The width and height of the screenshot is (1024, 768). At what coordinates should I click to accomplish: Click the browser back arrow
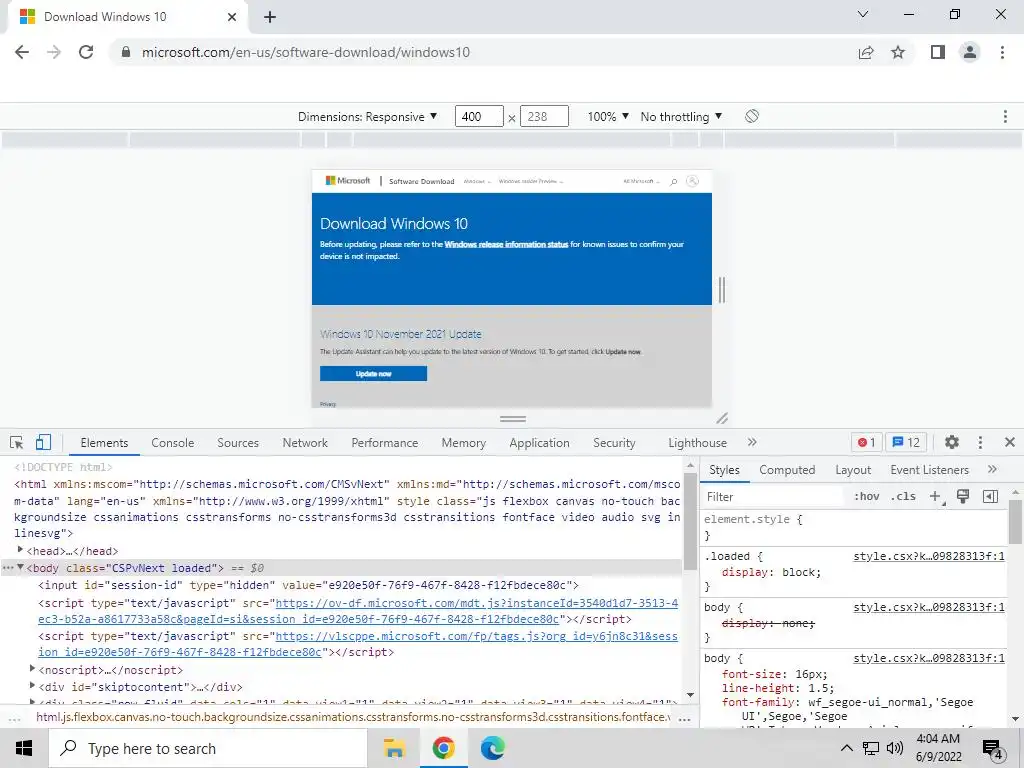click(22, 52)
